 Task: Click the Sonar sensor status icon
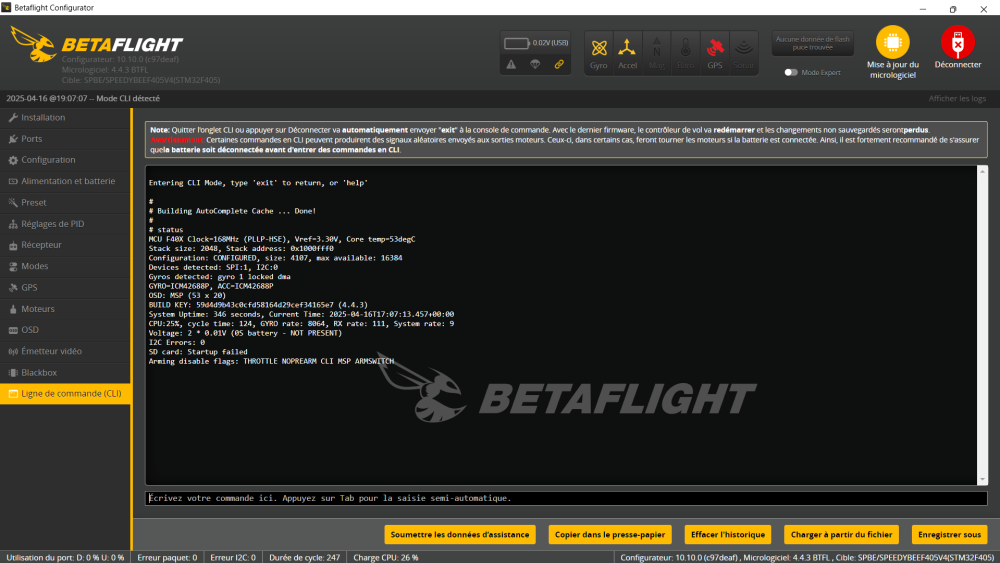743,52
